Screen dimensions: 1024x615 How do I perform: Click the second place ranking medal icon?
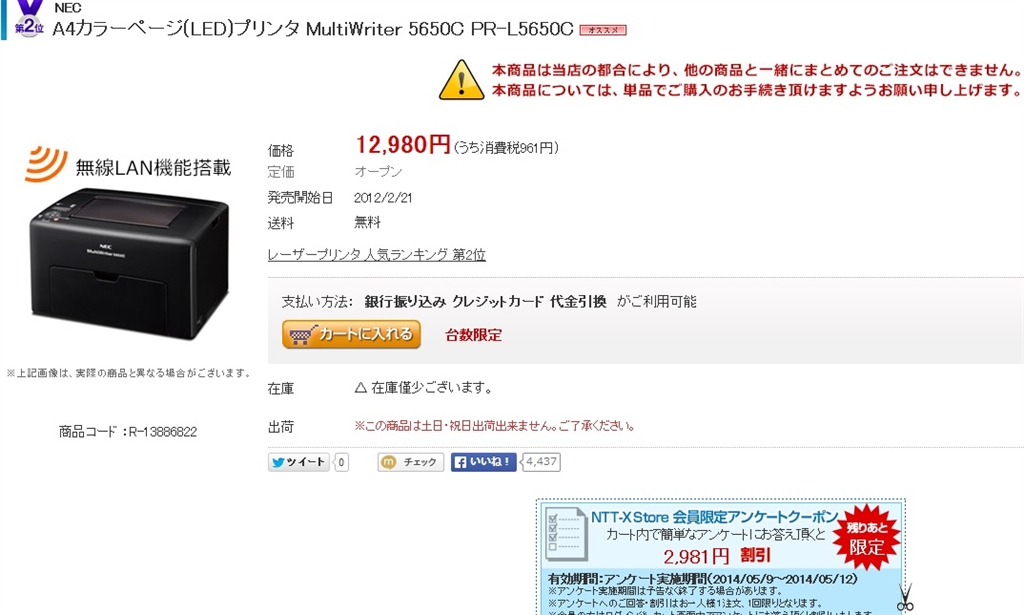pos(29,18)
